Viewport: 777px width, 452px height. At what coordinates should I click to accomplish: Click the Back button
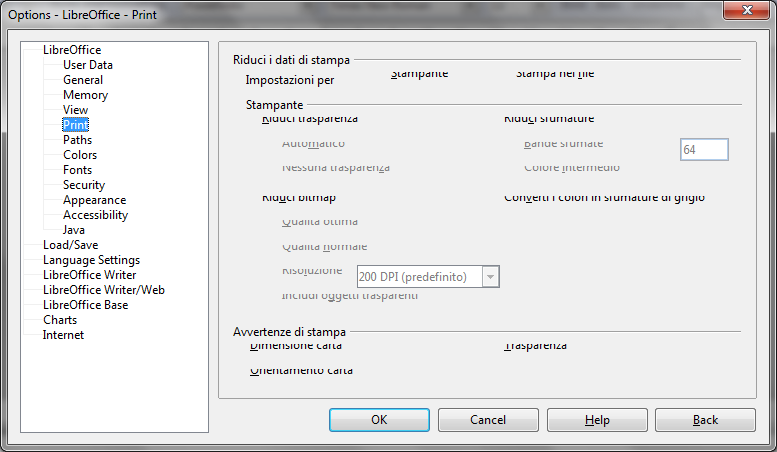pyautogui.click(x=705, y=420)
